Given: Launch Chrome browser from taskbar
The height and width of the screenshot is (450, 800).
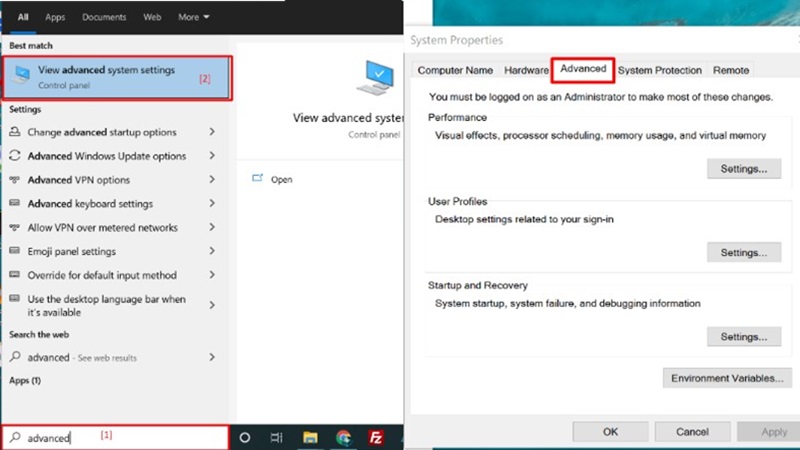Looking at the screenshot, I should coord(343,437).
